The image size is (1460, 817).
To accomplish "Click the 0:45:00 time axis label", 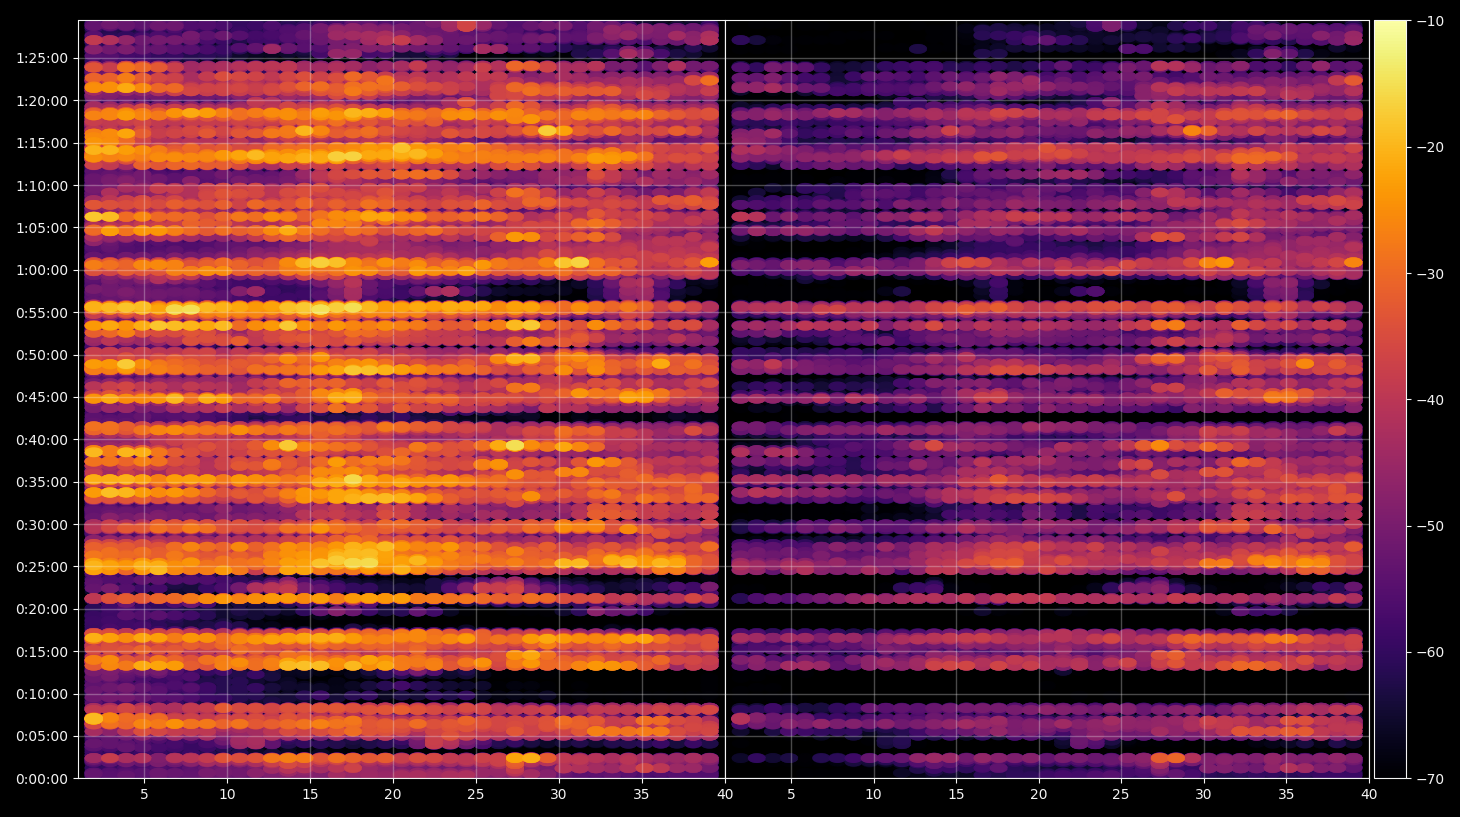I will [42, 397].
